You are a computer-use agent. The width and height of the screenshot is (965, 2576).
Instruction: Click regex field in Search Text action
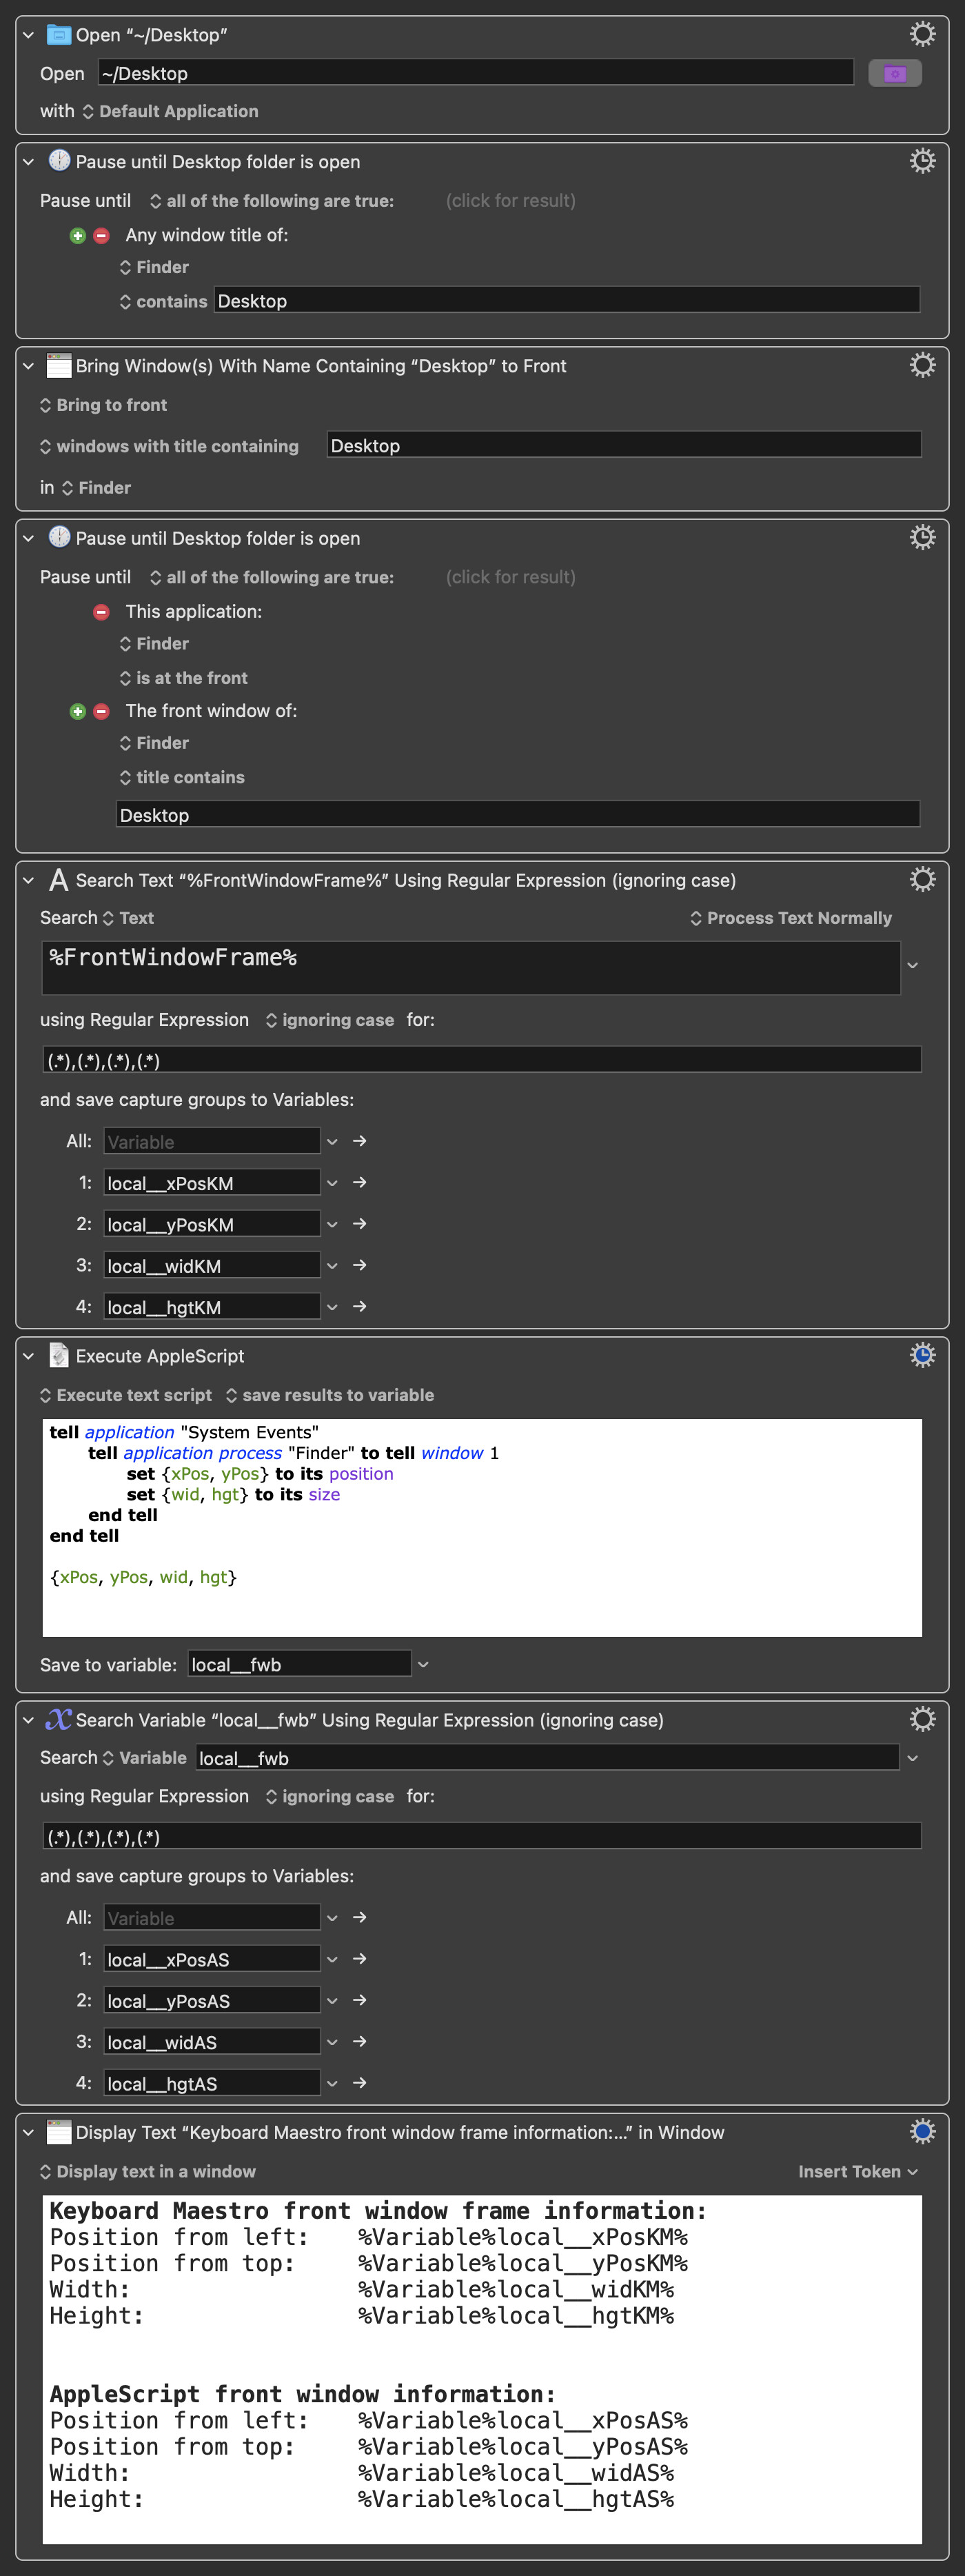pyautogui.click(x=482, y=1060)
